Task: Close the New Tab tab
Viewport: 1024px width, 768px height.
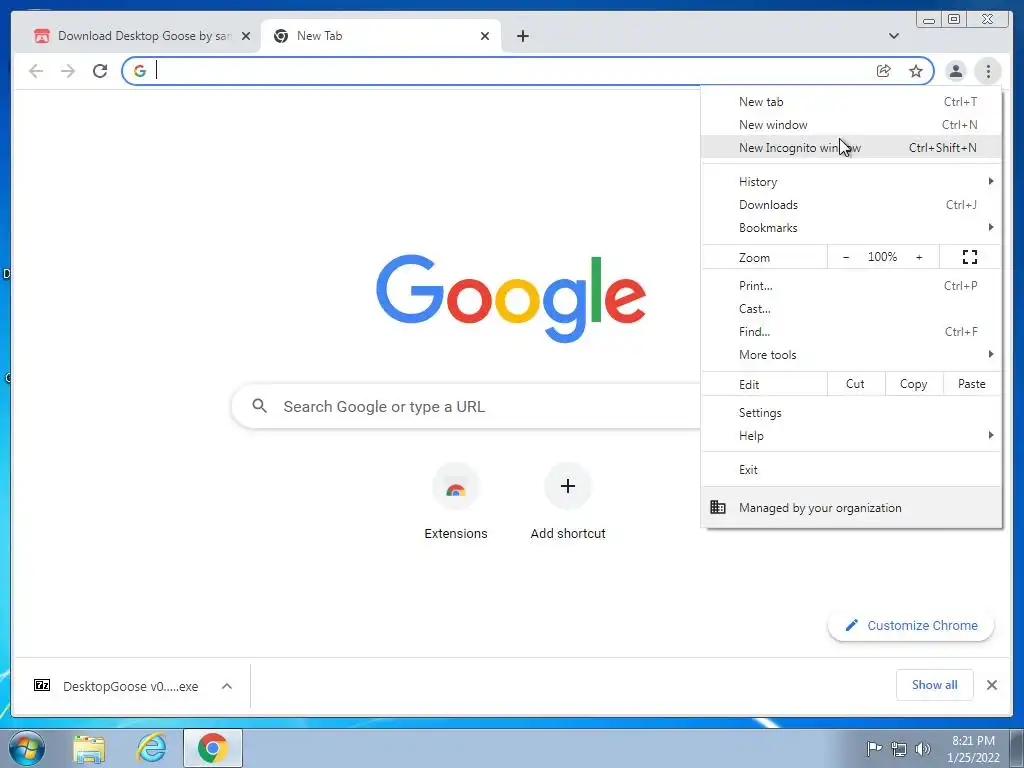Action: pyautogui.click(x=485, y=36)
